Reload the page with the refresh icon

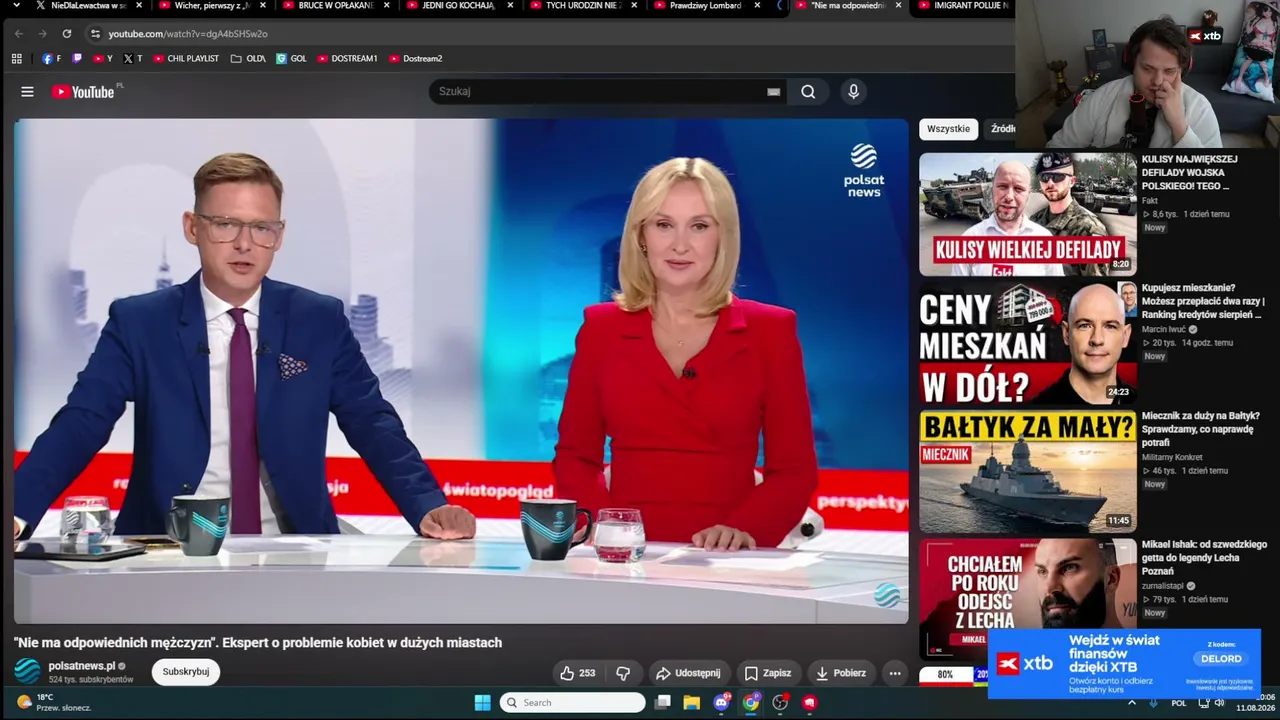tap(67, 34)
